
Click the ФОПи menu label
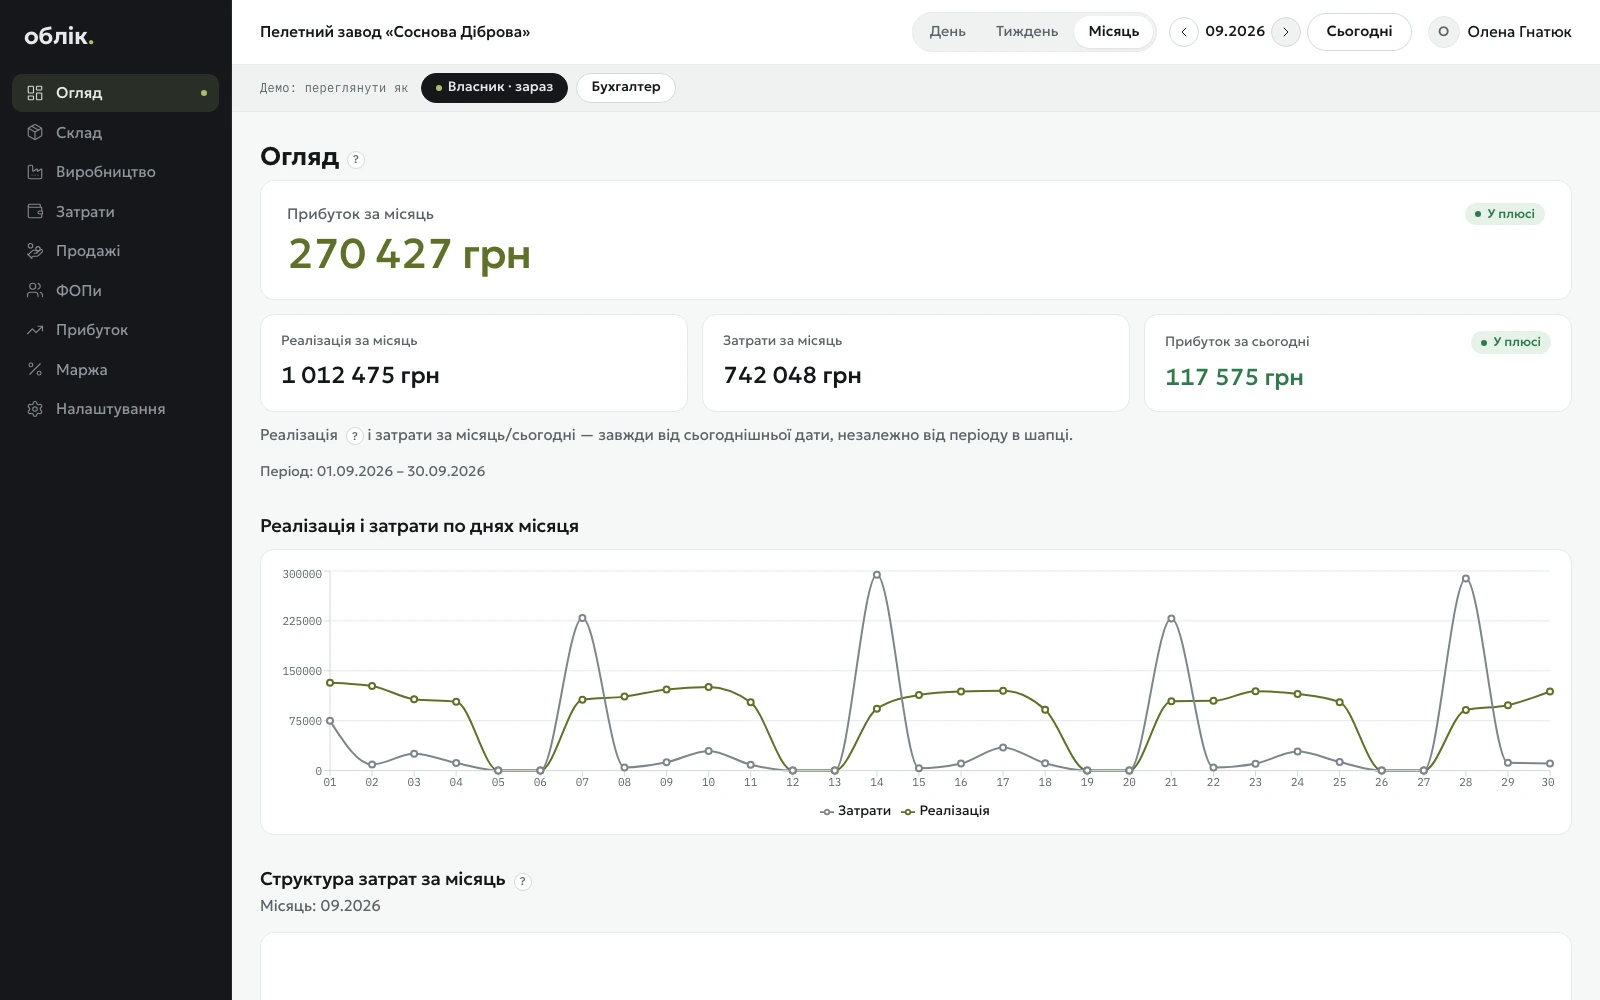point(79,291)
